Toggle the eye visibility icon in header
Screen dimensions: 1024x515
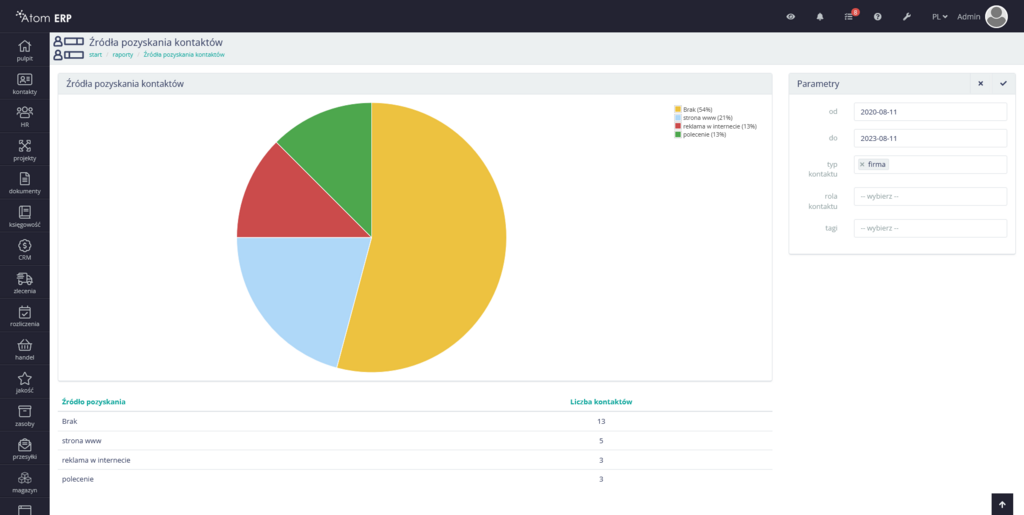pos(791,17)
